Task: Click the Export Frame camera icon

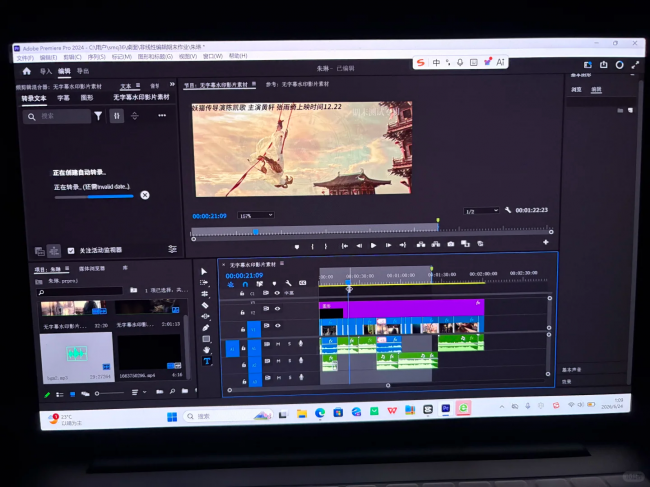Action: click(x=451, y=244)
